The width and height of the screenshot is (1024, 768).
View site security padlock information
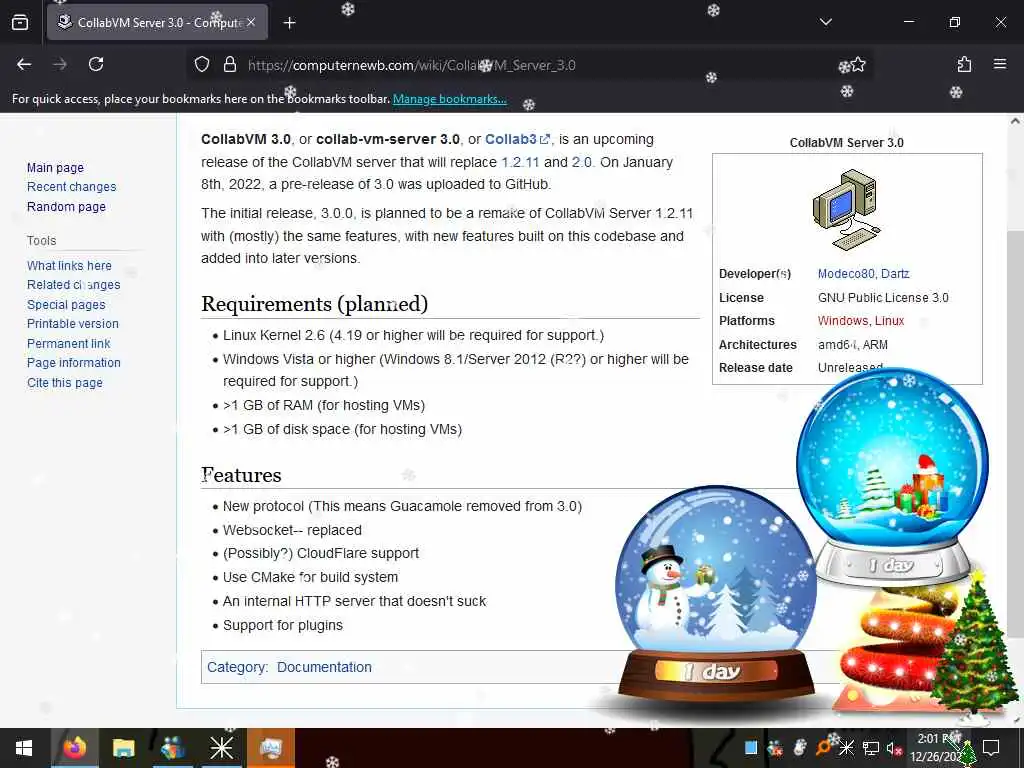click(229, 64)
